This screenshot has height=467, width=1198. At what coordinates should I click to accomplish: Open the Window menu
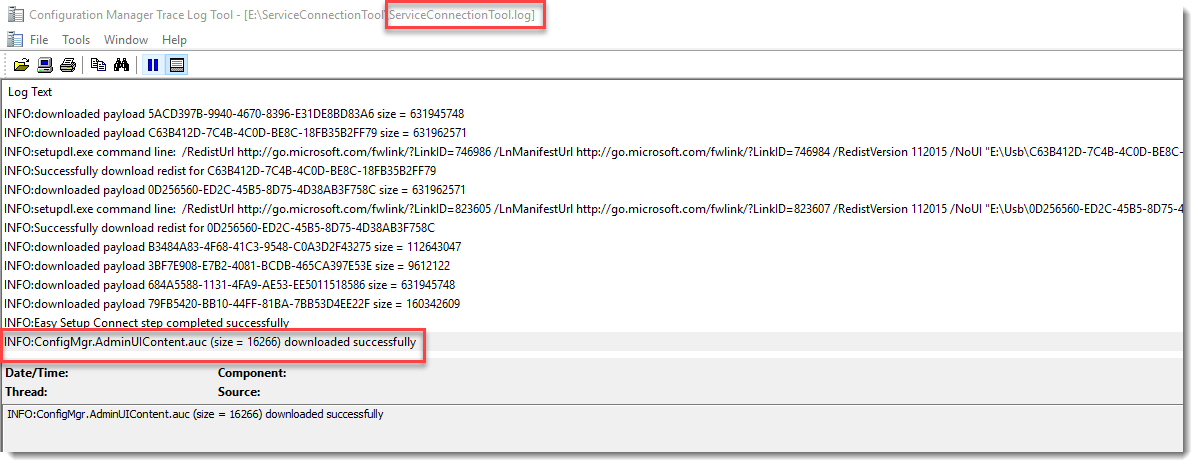(126, 40)
